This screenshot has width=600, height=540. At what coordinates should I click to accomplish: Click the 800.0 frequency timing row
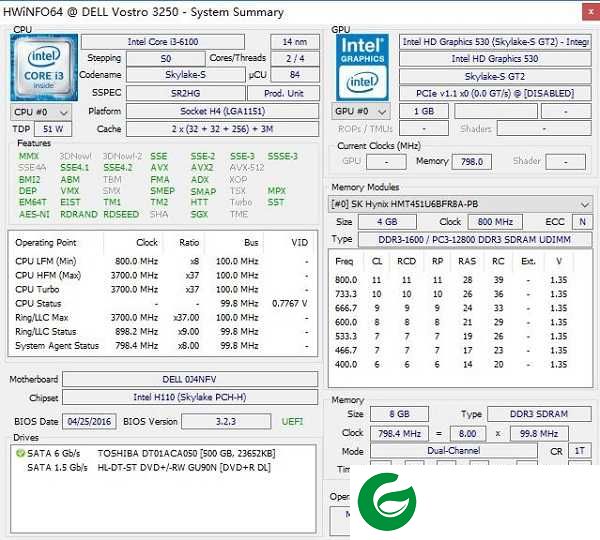pos(451,280)
